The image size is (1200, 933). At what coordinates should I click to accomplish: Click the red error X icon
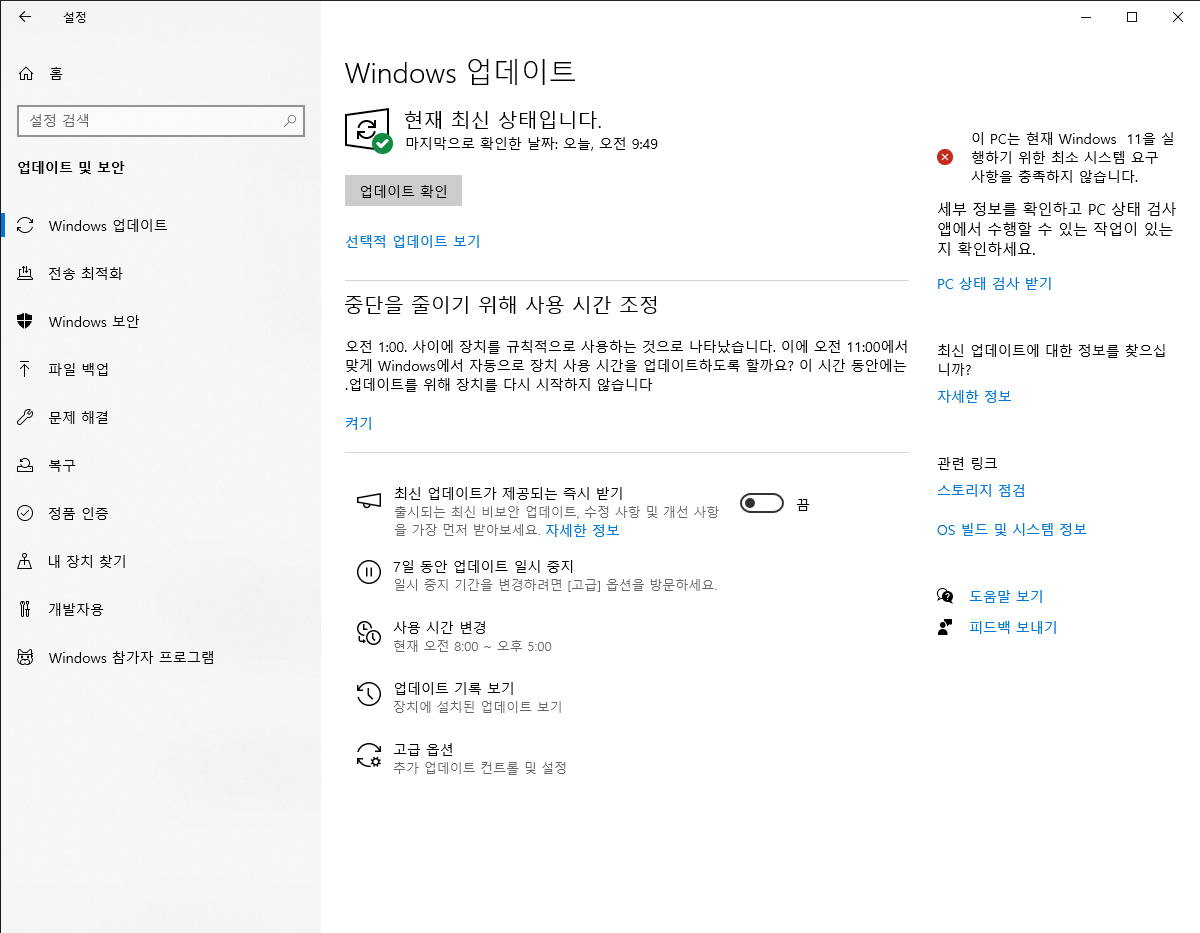(x=944, y=157)
